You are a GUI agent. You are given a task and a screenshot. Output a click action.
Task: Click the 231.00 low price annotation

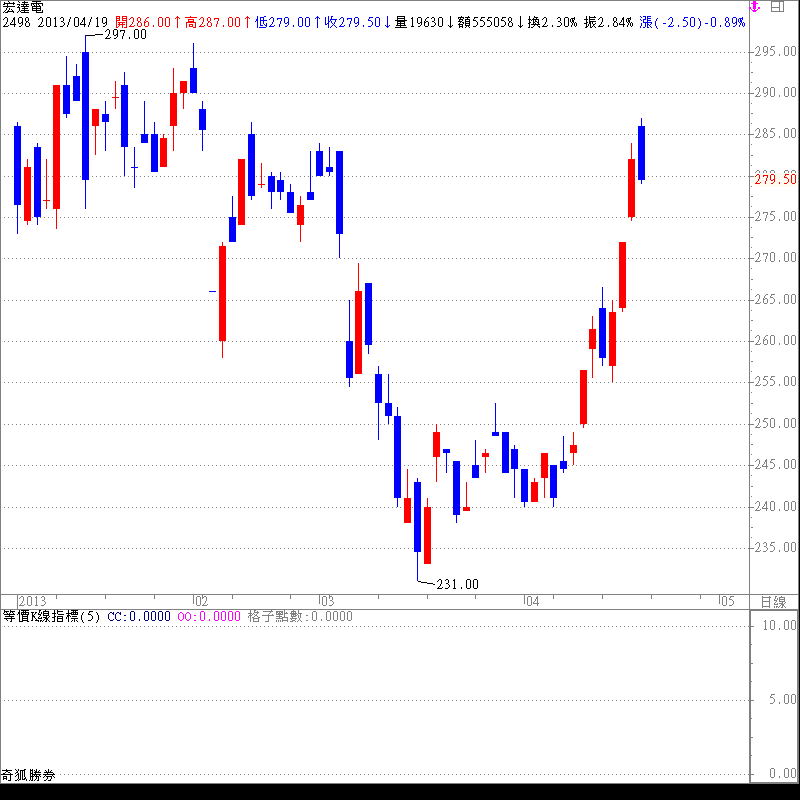click(x=457, y=584)
